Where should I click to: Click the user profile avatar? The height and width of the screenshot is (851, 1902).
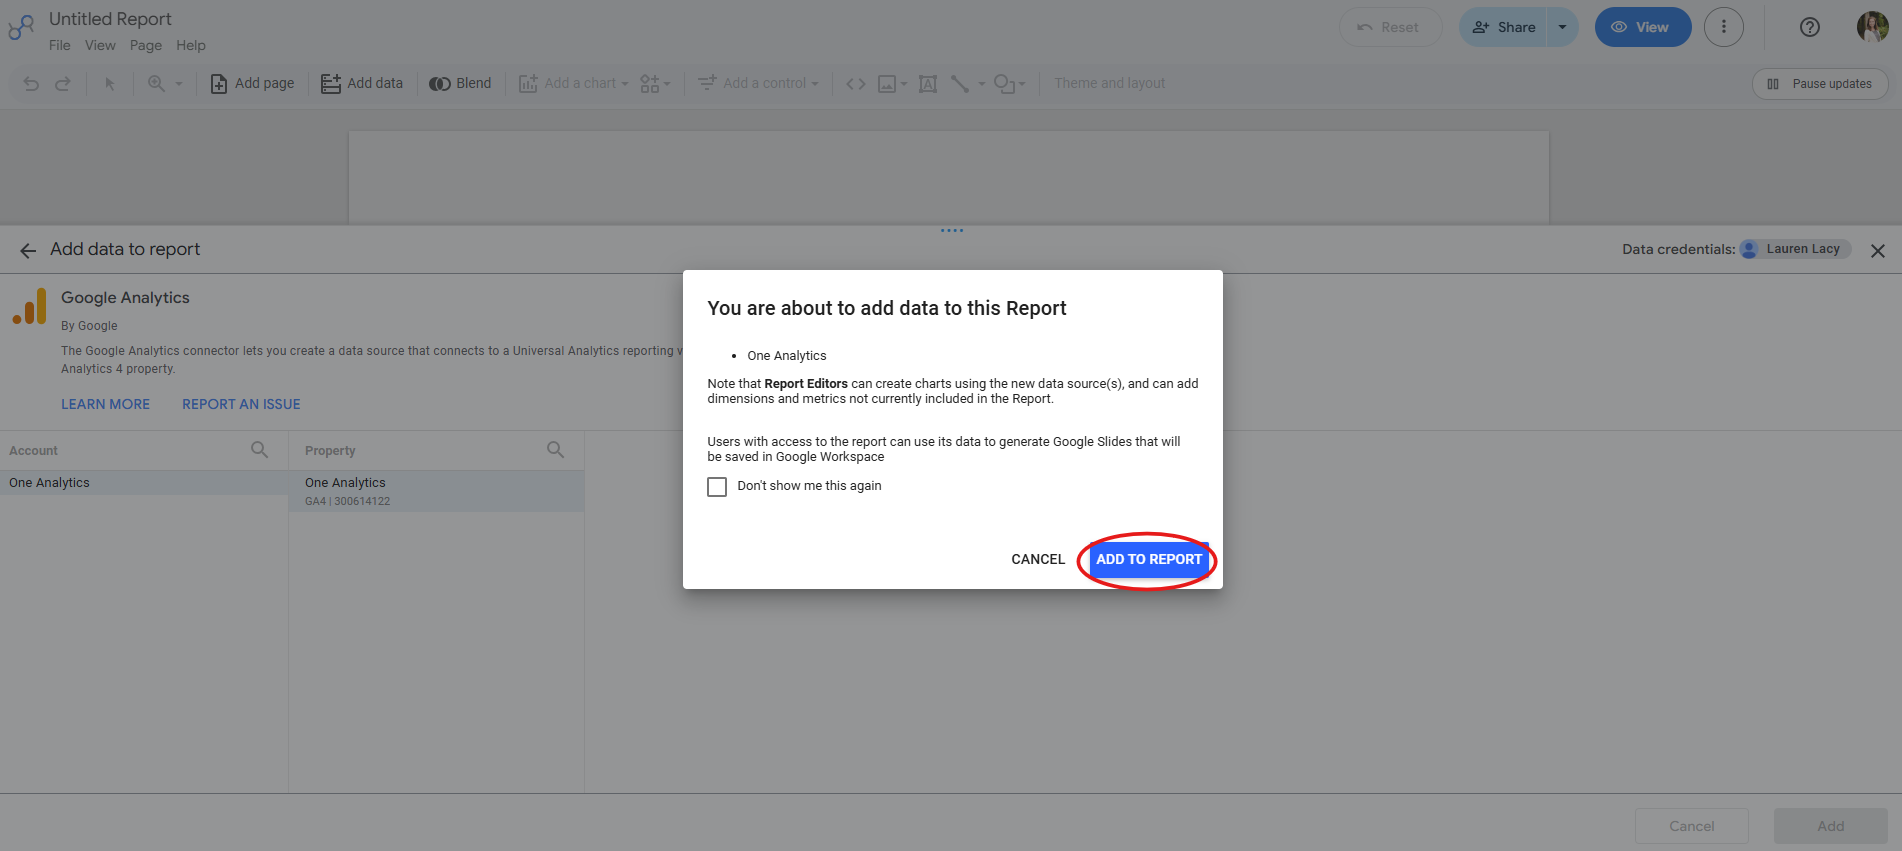point(1873,27)
